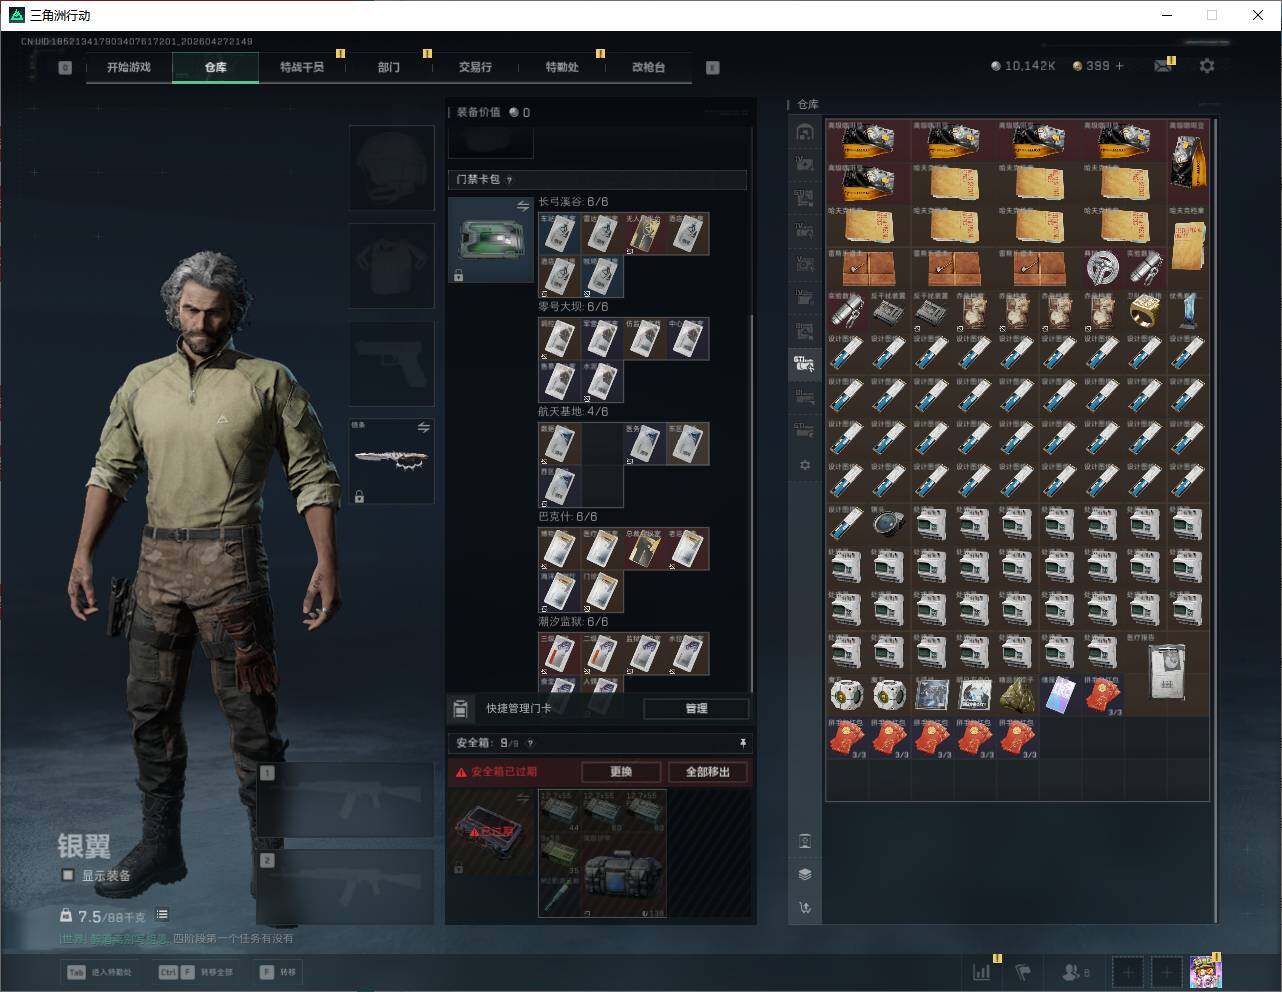This screenshot has height=992, width=1282.
Task: Click the 全部移出 button
Action: pos(708,772)
